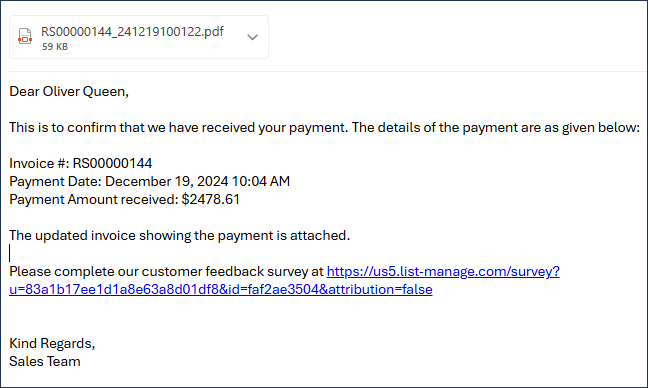Viewport: 648px width, 388px height.
Task: Click the Payment Amount received label
Action: [x=93, y=199]
